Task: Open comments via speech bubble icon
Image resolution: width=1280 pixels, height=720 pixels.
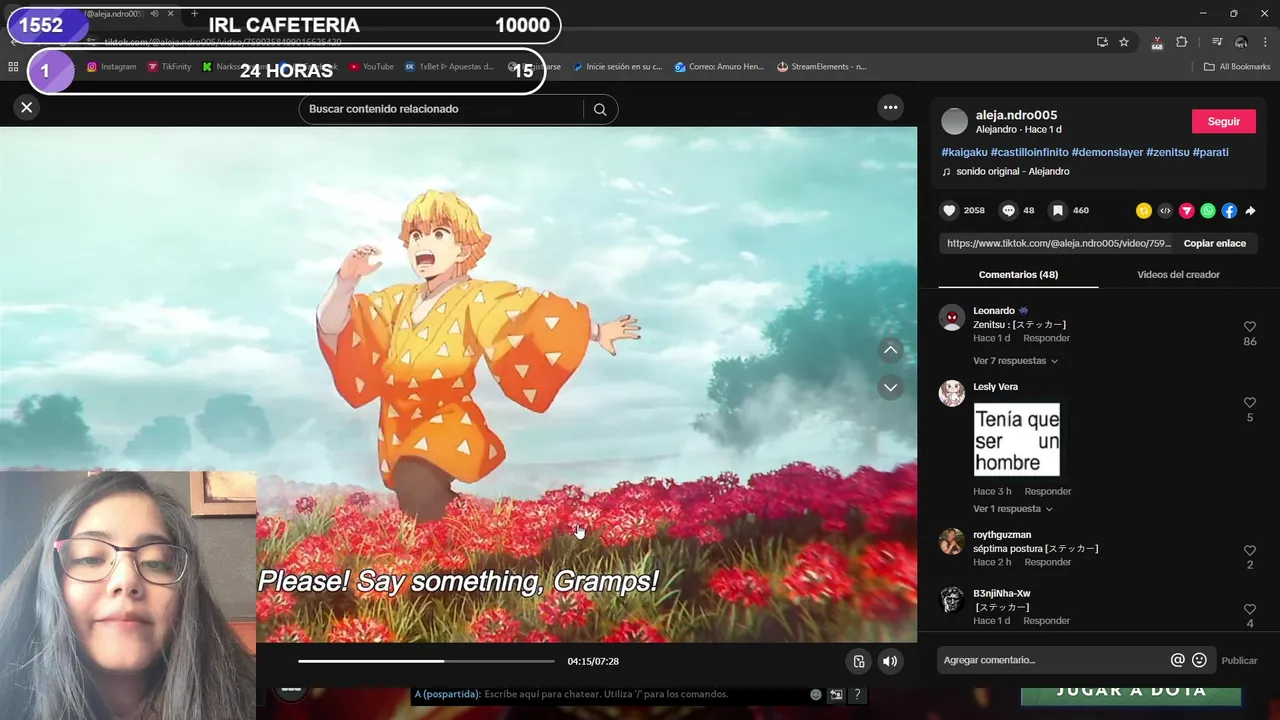Action: coord(1009,210)
